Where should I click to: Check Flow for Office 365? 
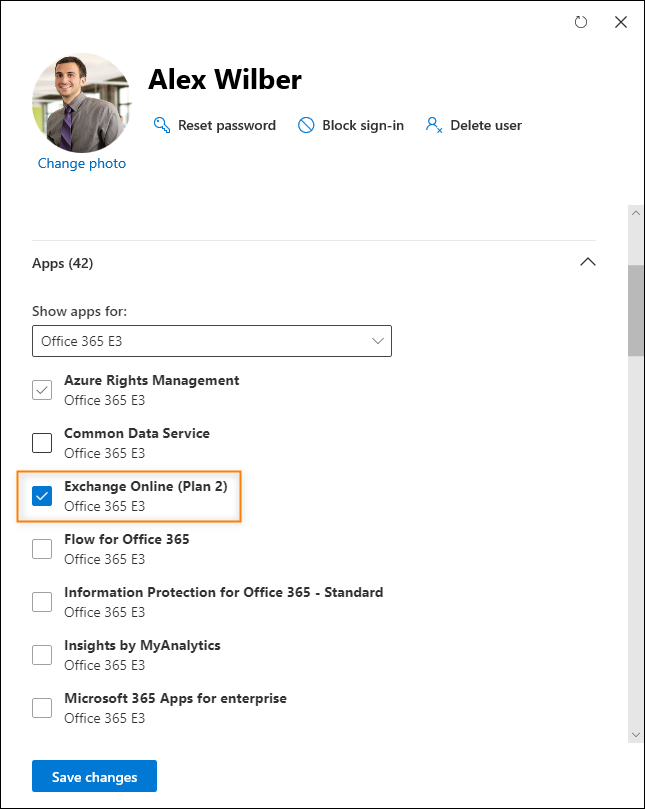tap(42, 549)
